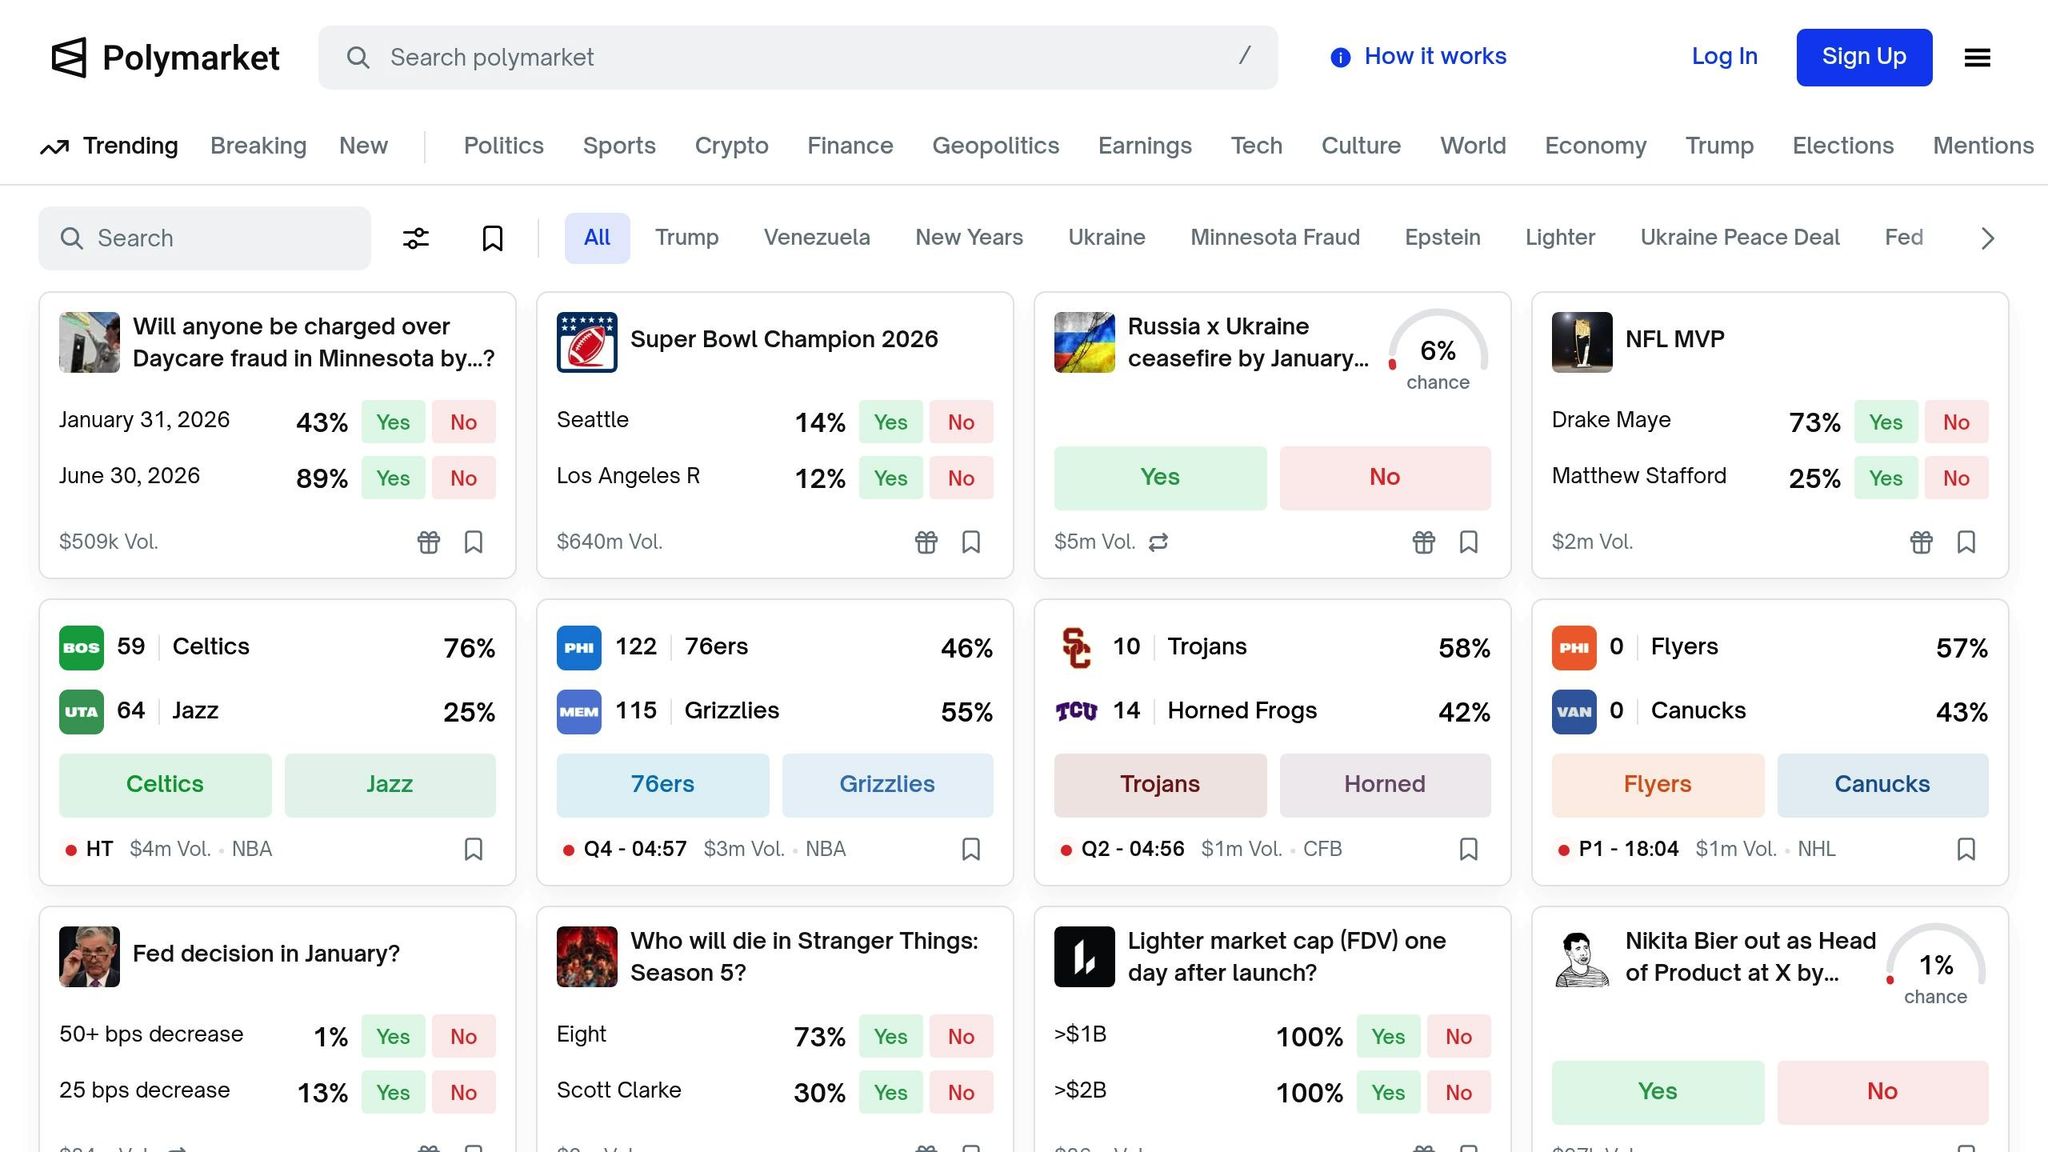This screenshot has height=1152, width=2048.
Task: Click swap icon on Russia Ukraine card
Action: point(1158,542)
